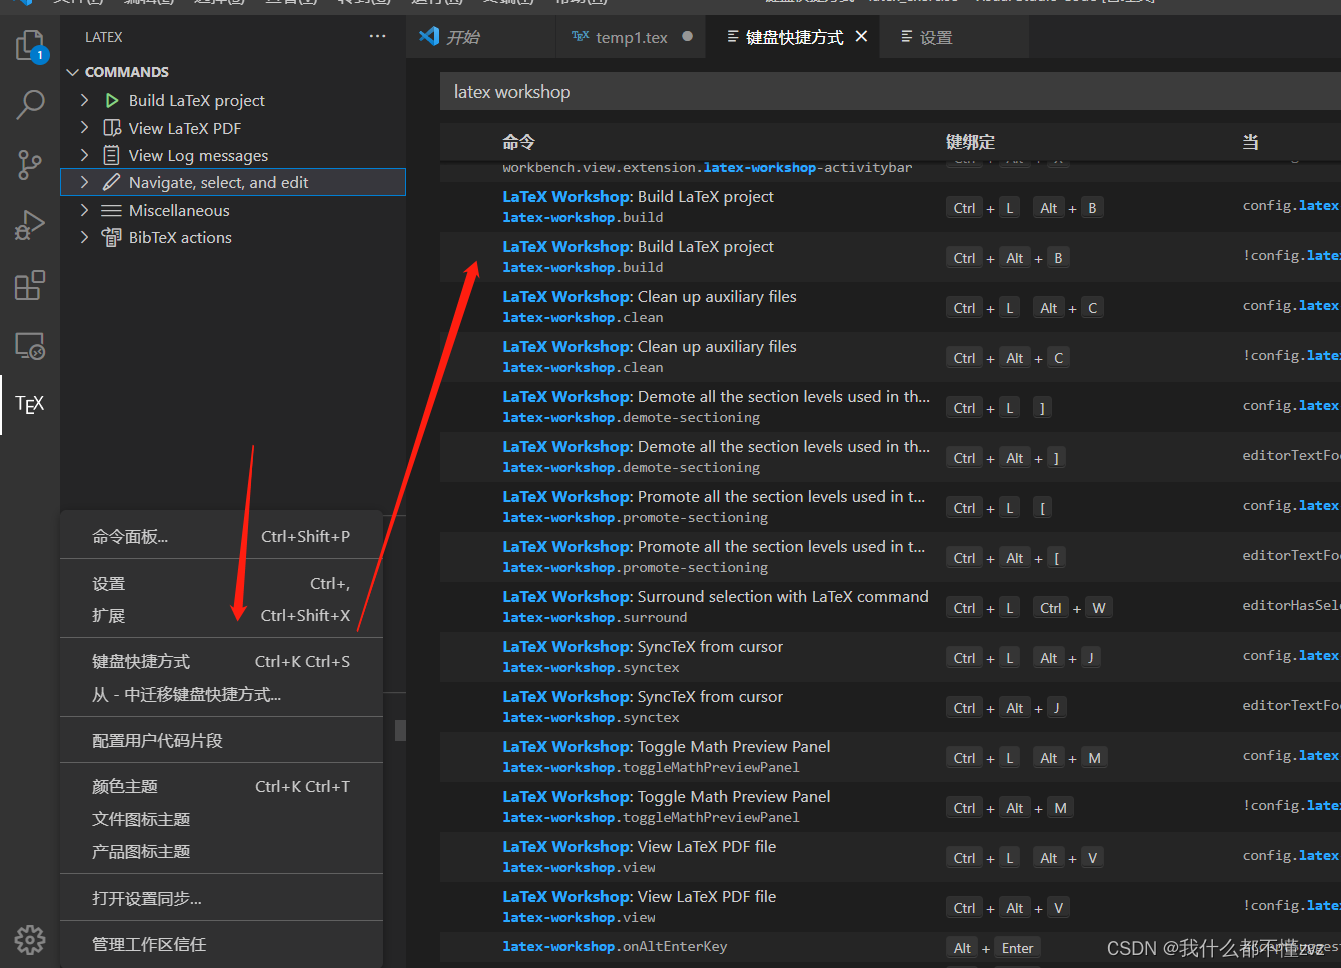Click the Miscellaneous list icon
The image size is (1341, 968).
point(112,210)
